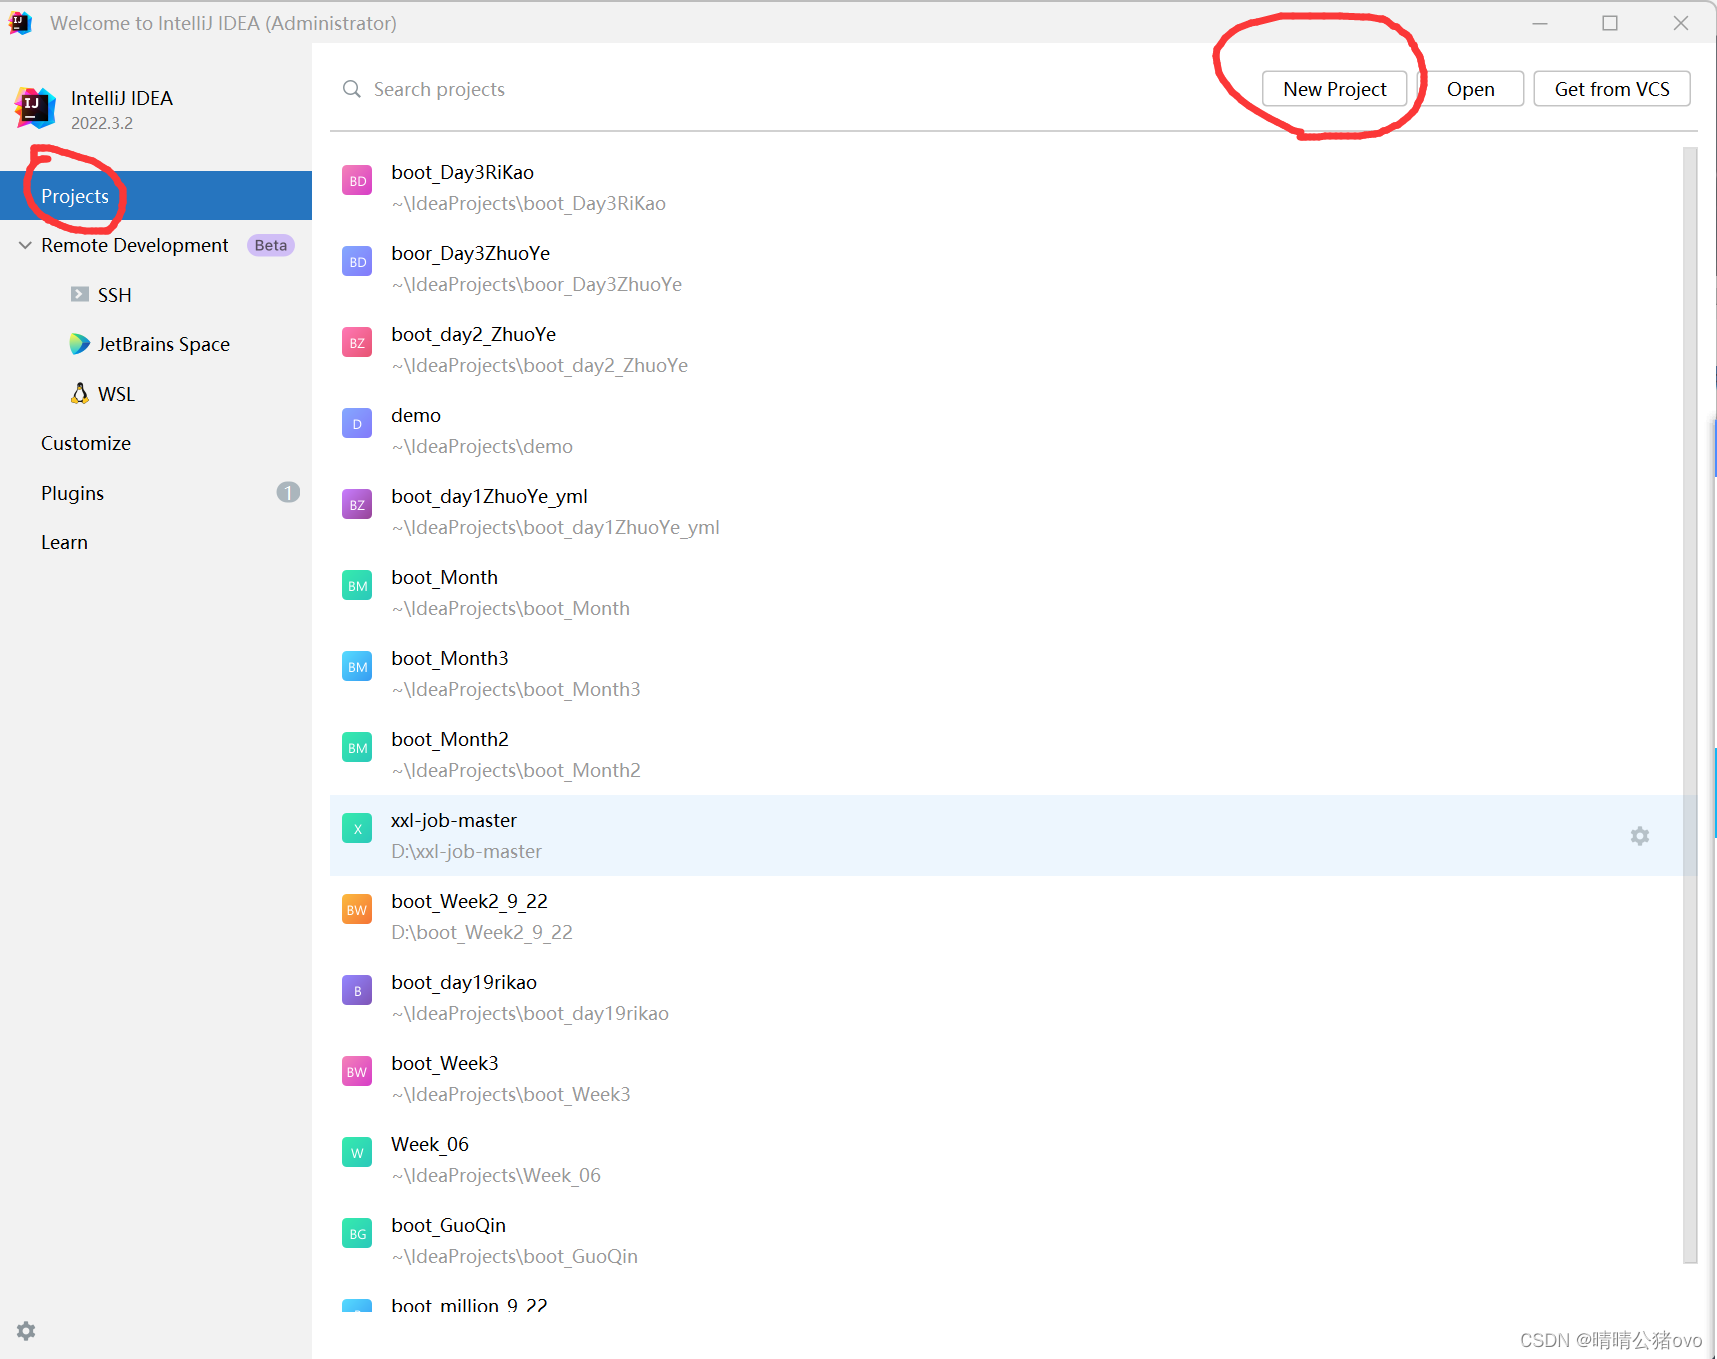Click the BD icon for boor_Day3ZhuoYe
The image size is (1717, 1359).
(x=357, y=262)
